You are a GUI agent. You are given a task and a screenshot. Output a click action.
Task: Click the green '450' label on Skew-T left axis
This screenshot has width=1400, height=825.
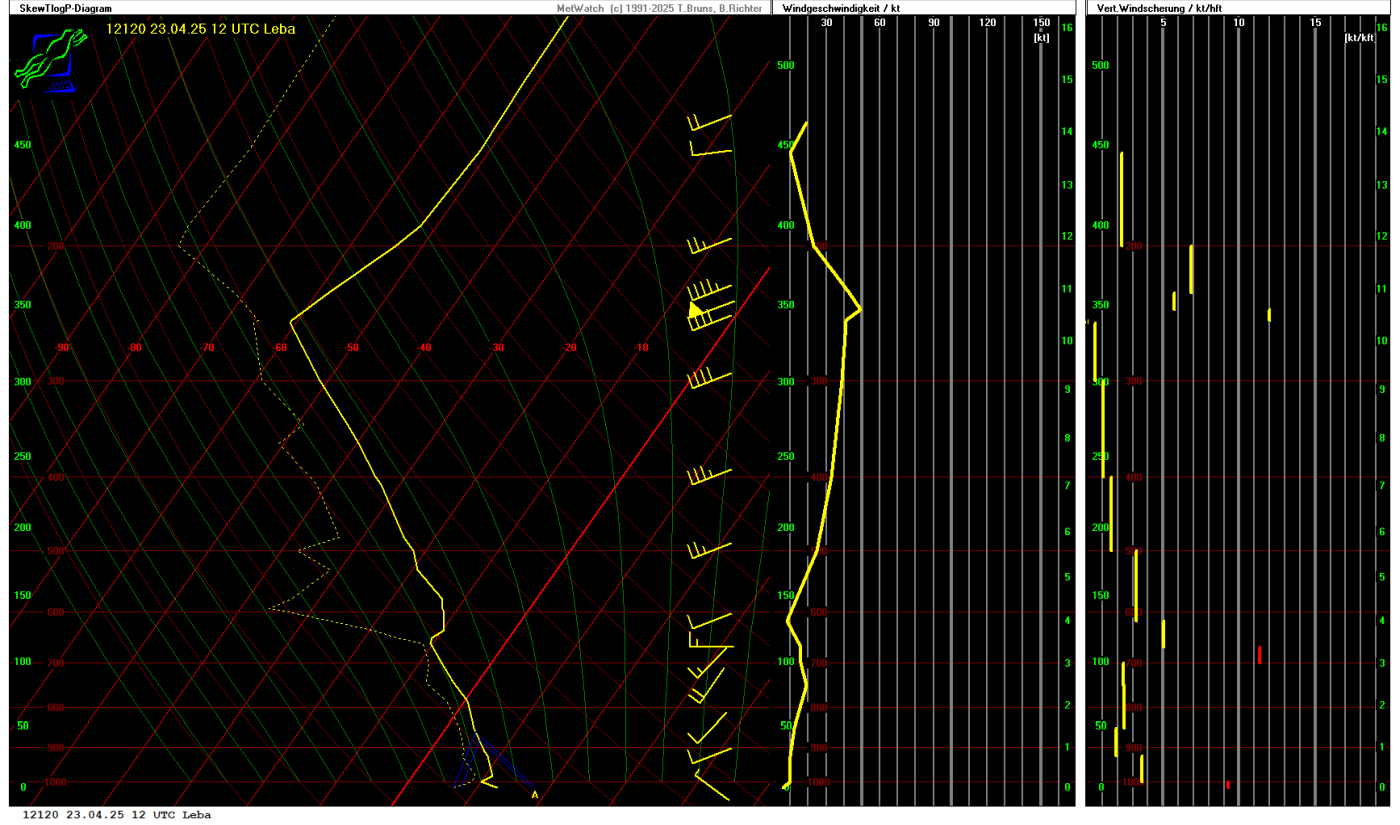(x=23, y=145)
